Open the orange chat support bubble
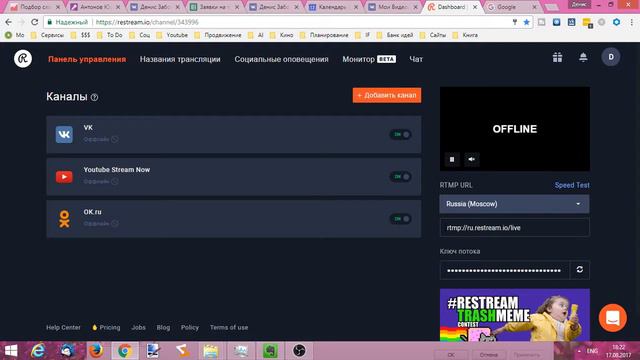 tap(613, 318)
